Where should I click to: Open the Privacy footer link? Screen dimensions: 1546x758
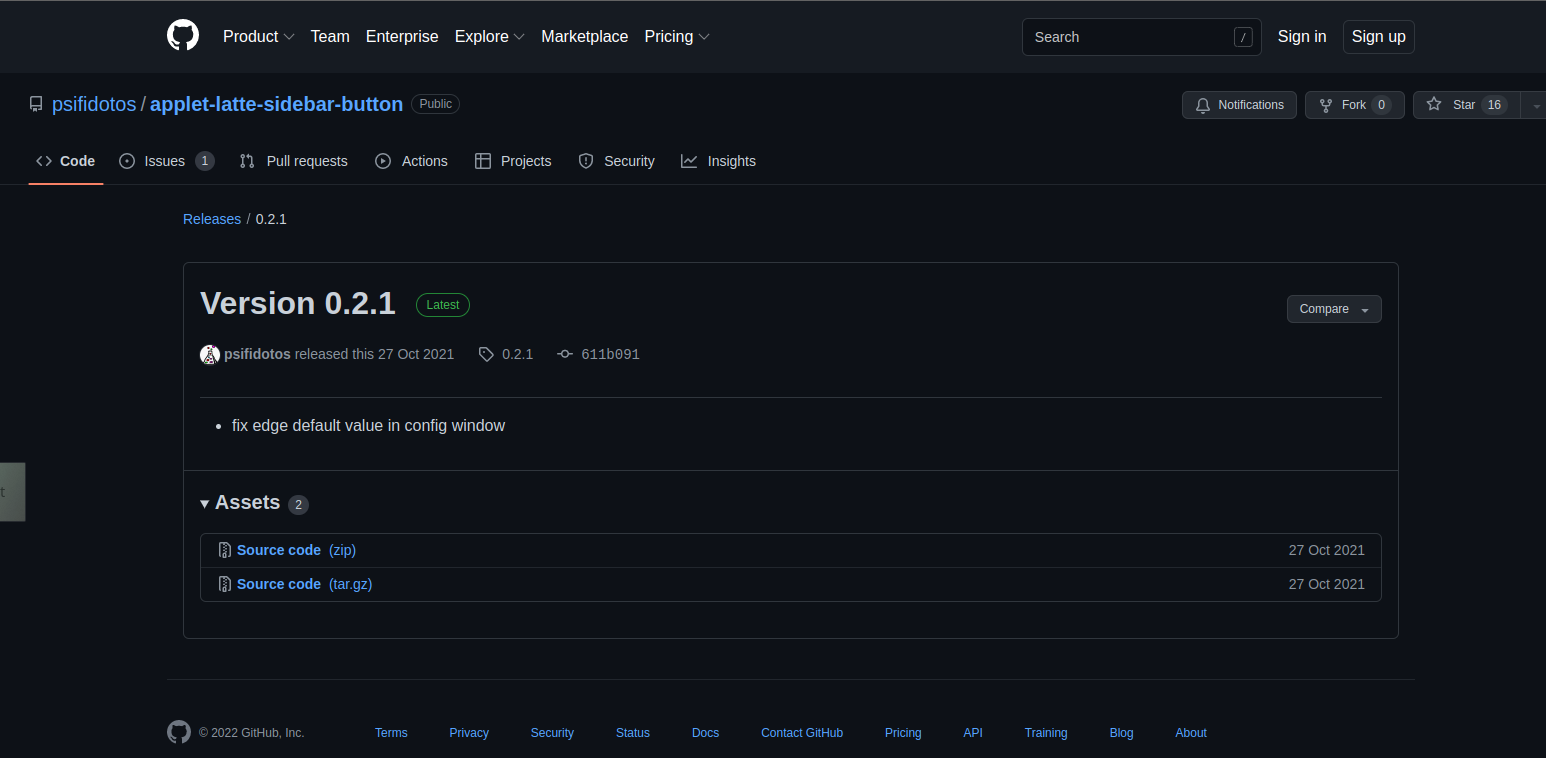click(x=469, y=733)
